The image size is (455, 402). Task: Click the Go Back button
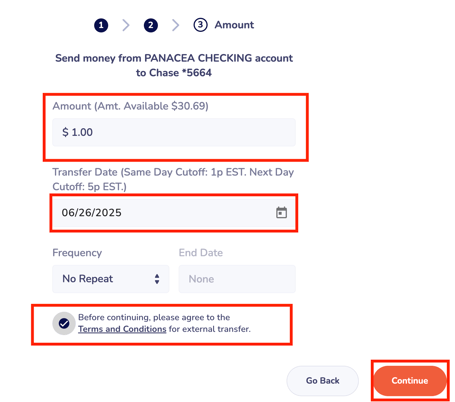tap(323, 381)
